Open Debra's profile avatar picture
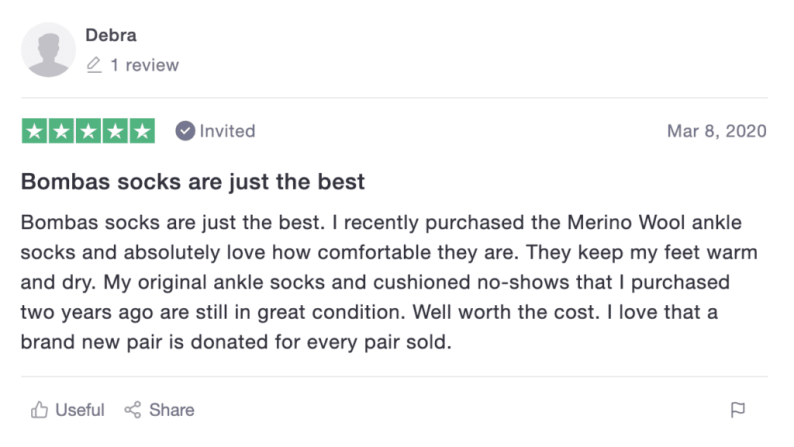Image resolution: width=794 pixels, height=447 pixels. click(x=49, y=50)
